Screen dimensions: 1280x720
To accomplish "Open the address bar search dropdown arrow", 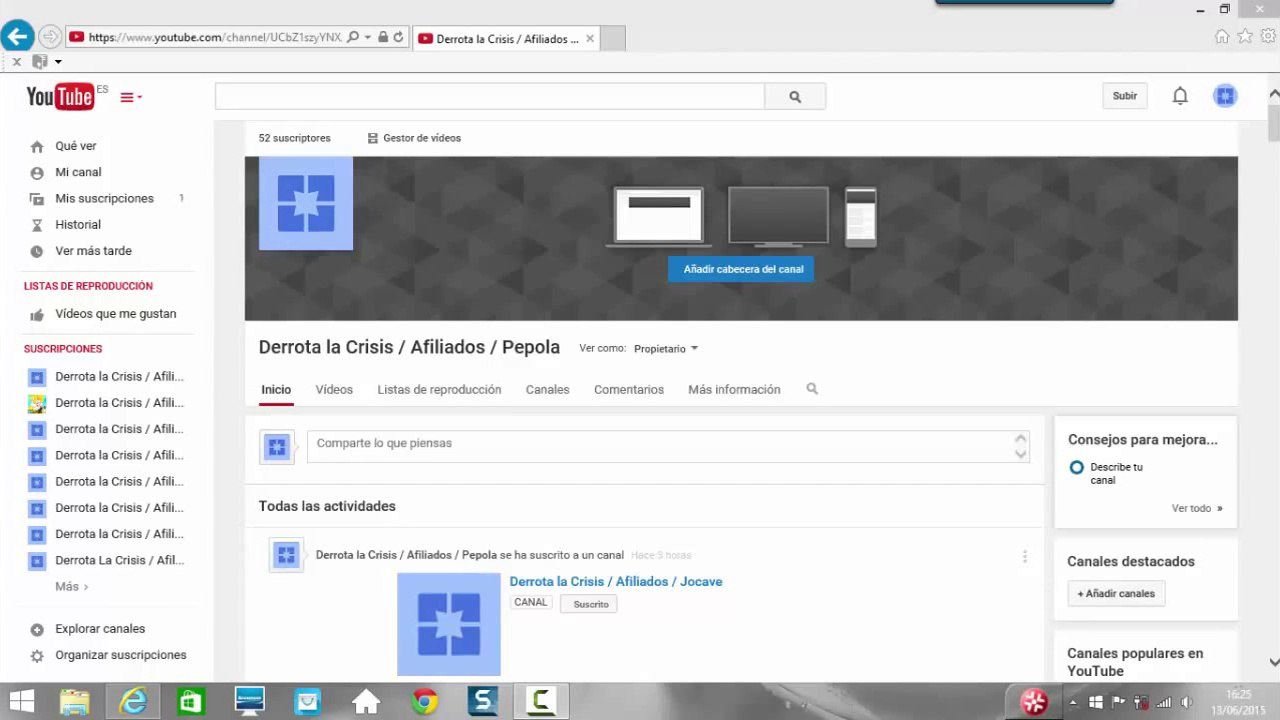I will click(367, 37).
